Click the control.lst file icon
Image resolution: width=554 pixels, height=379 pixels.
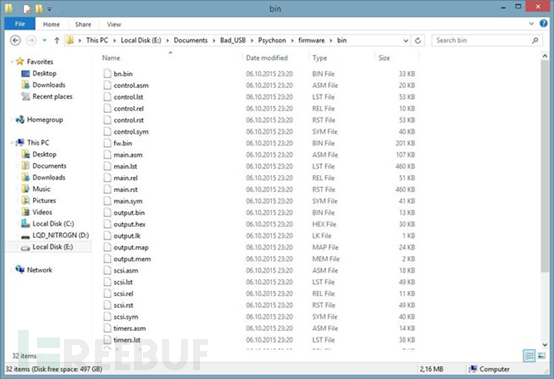coord(107,97)
